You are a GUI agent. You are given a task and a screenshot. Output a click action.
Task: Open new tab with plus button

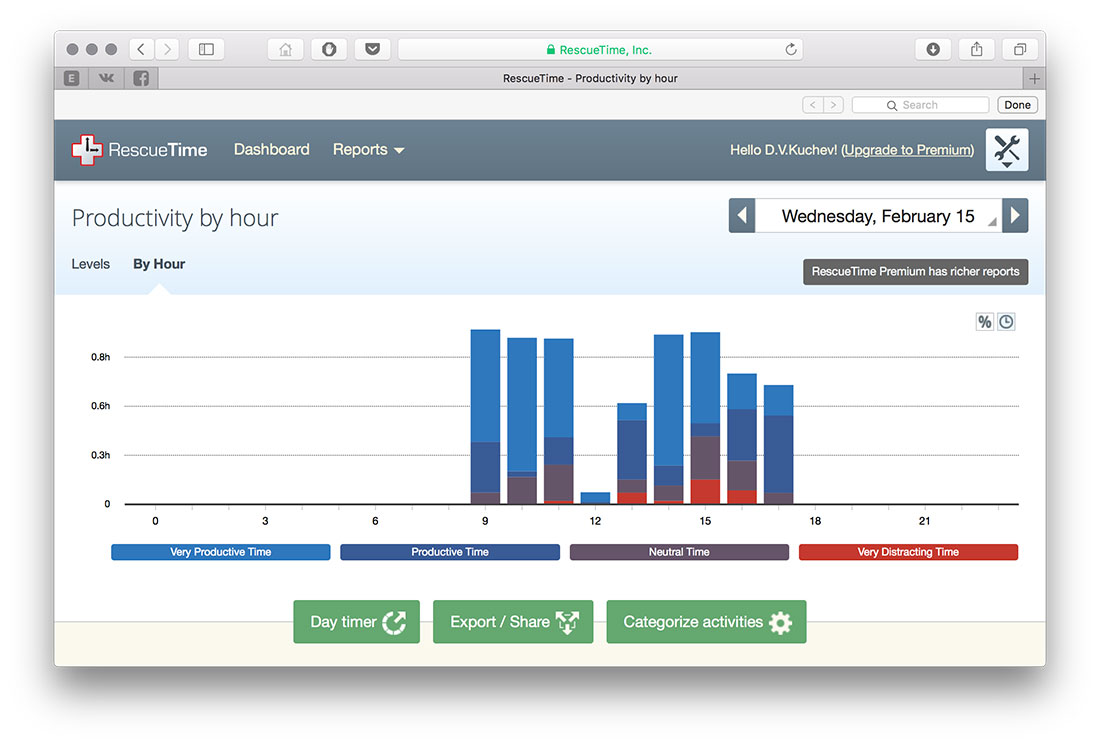1034,79
